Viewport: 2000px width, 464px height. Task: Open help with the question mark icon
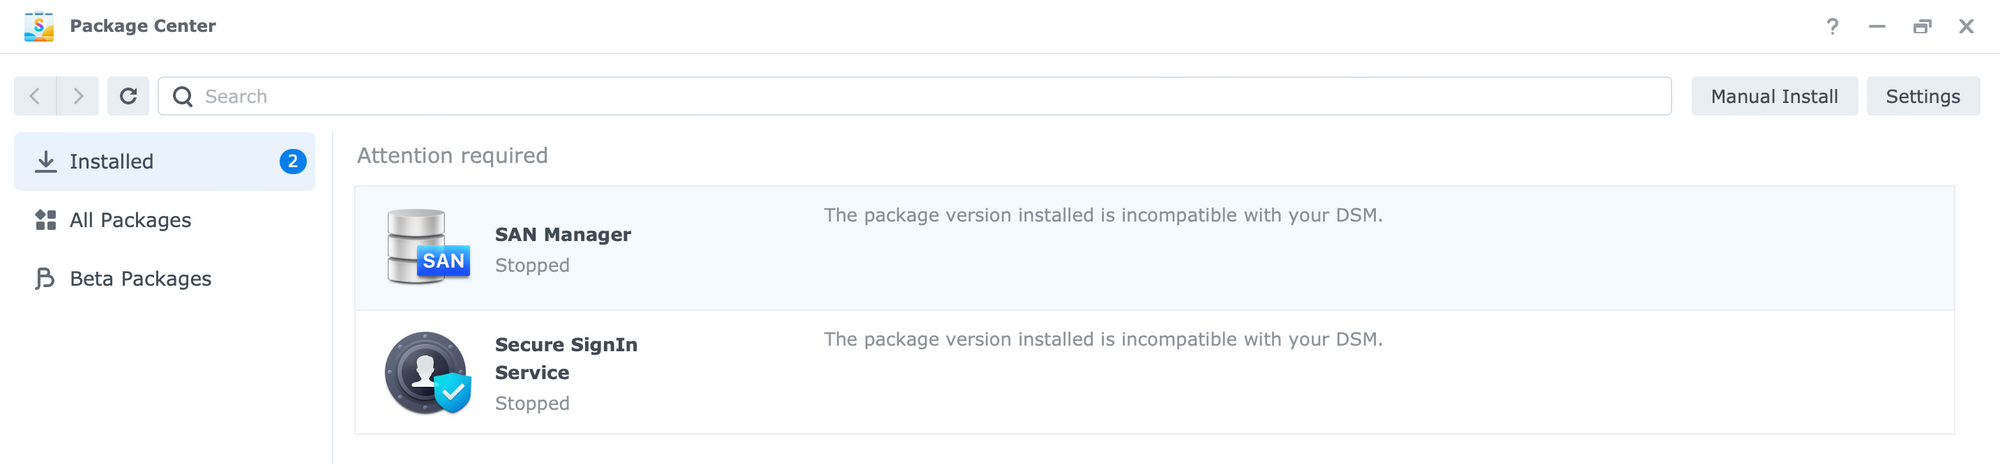coord(1832,26)
